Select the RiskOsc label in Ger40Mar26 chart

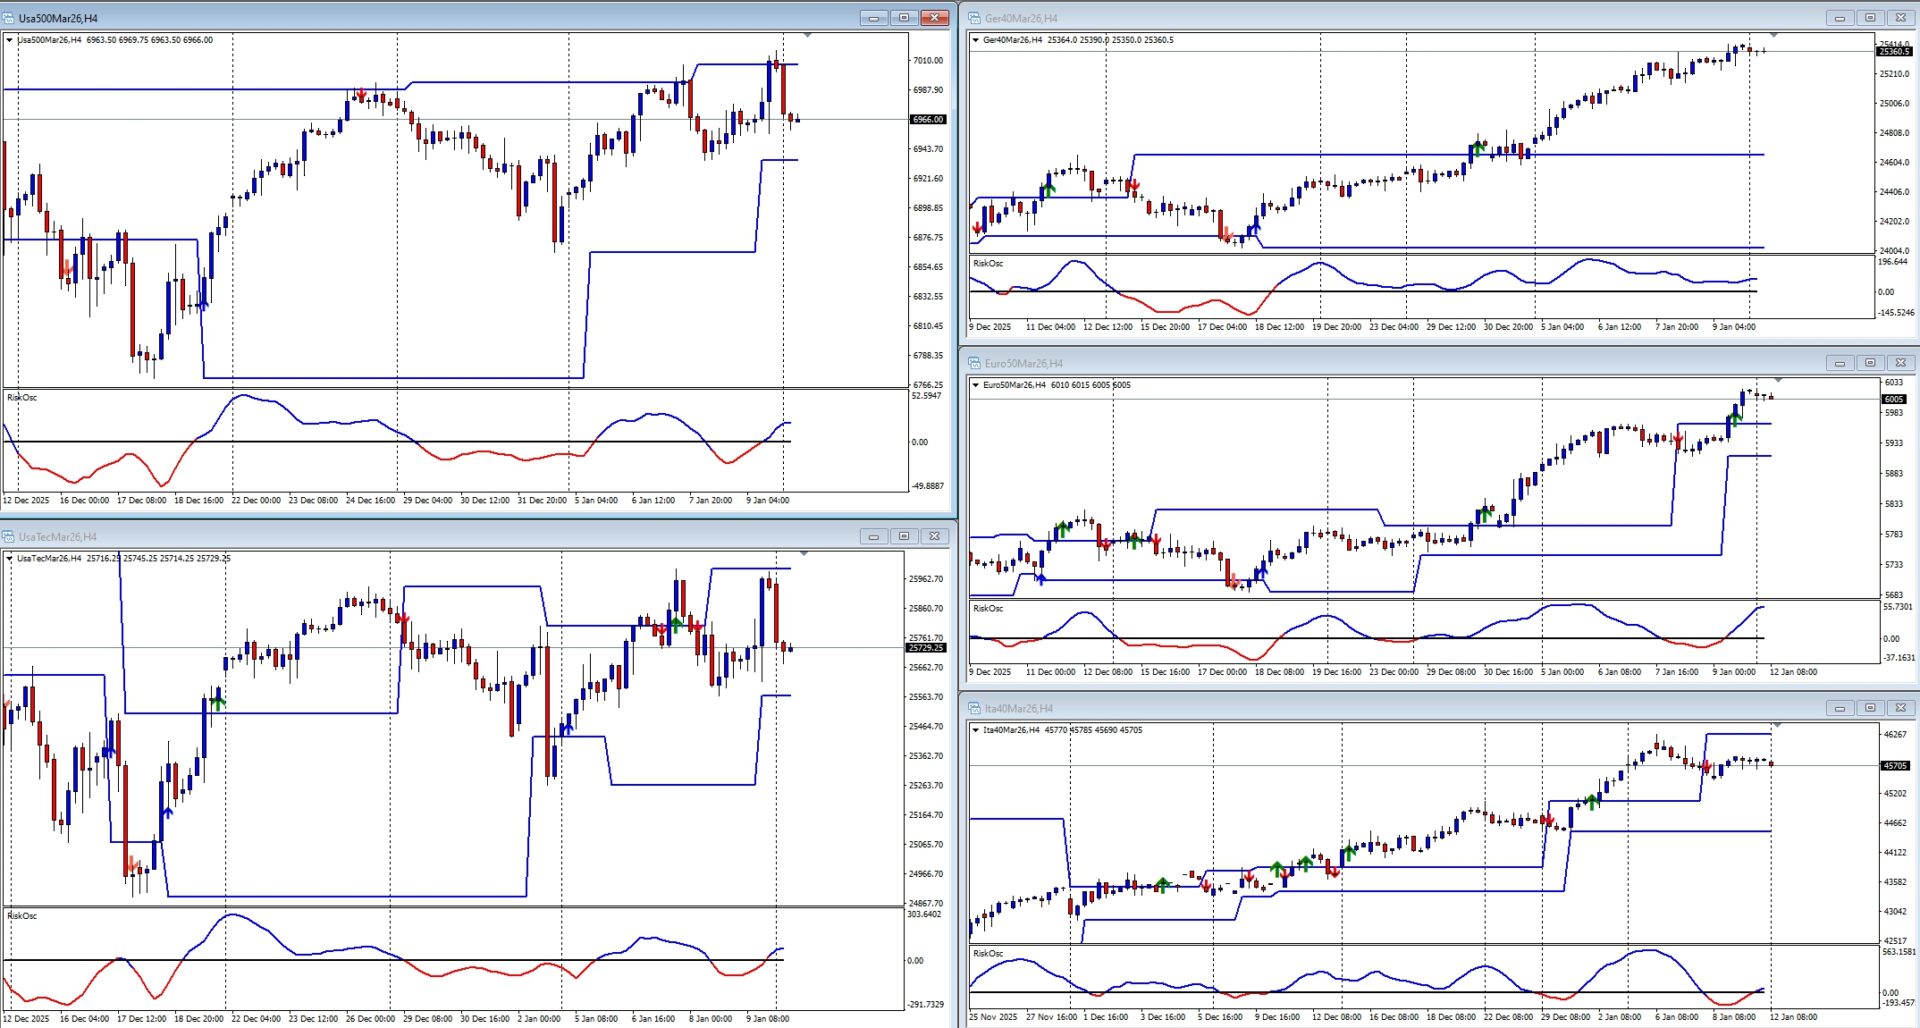tap(988, 264)
